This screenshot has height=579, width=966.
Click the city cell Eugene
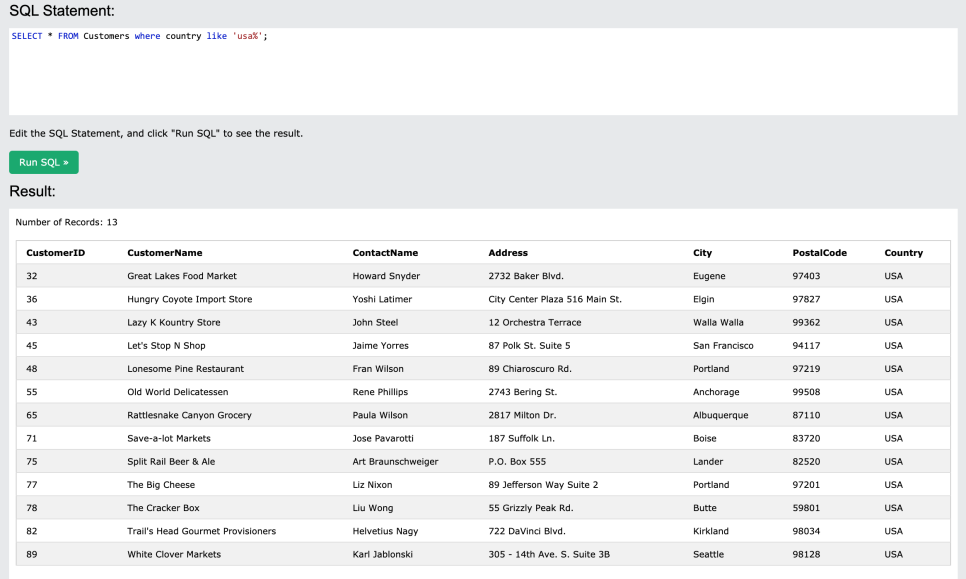pos(709,276)
